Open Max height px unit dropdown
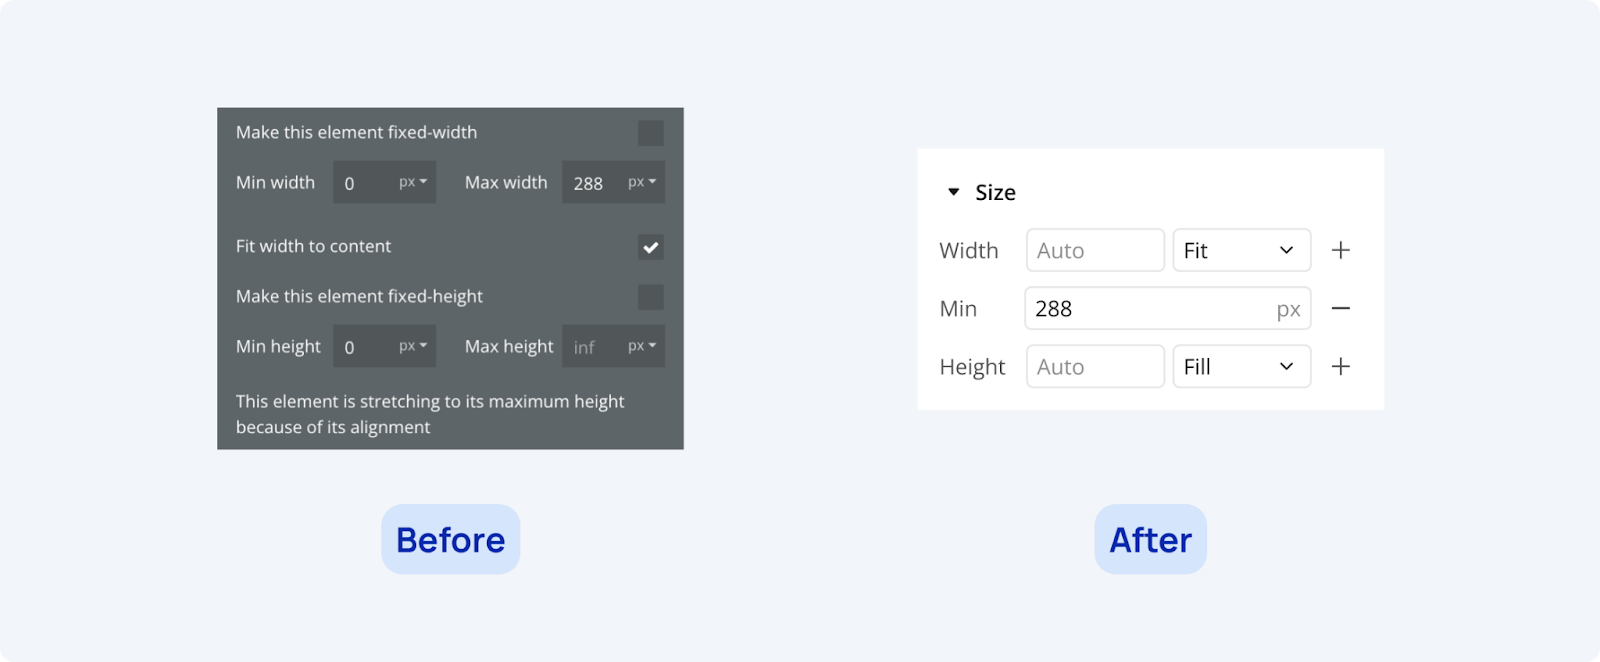 642,346
